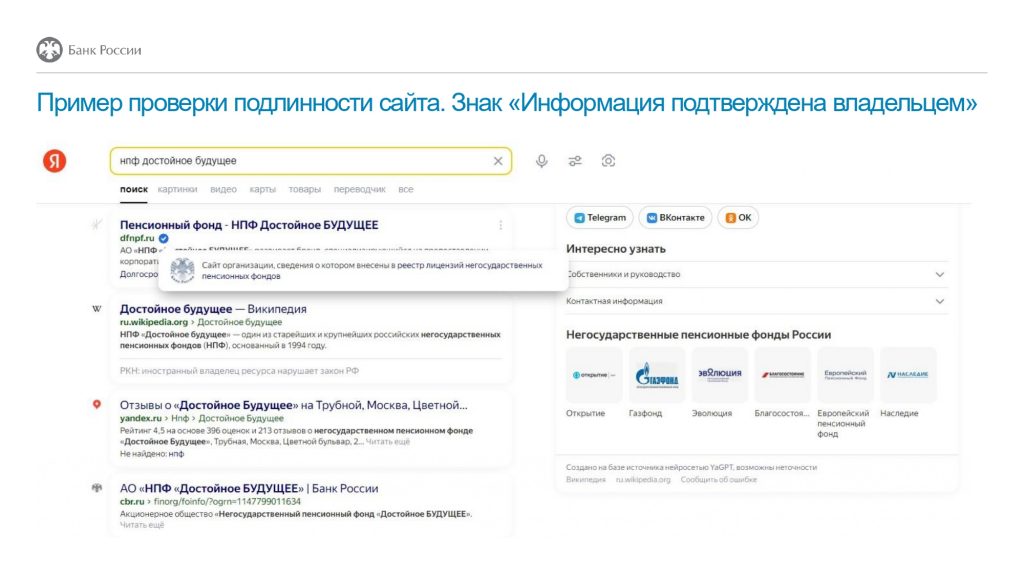Open «Европейский пенсионный фонд» thumbnail
Screen dimensions: 1024x576
point(845,375)
